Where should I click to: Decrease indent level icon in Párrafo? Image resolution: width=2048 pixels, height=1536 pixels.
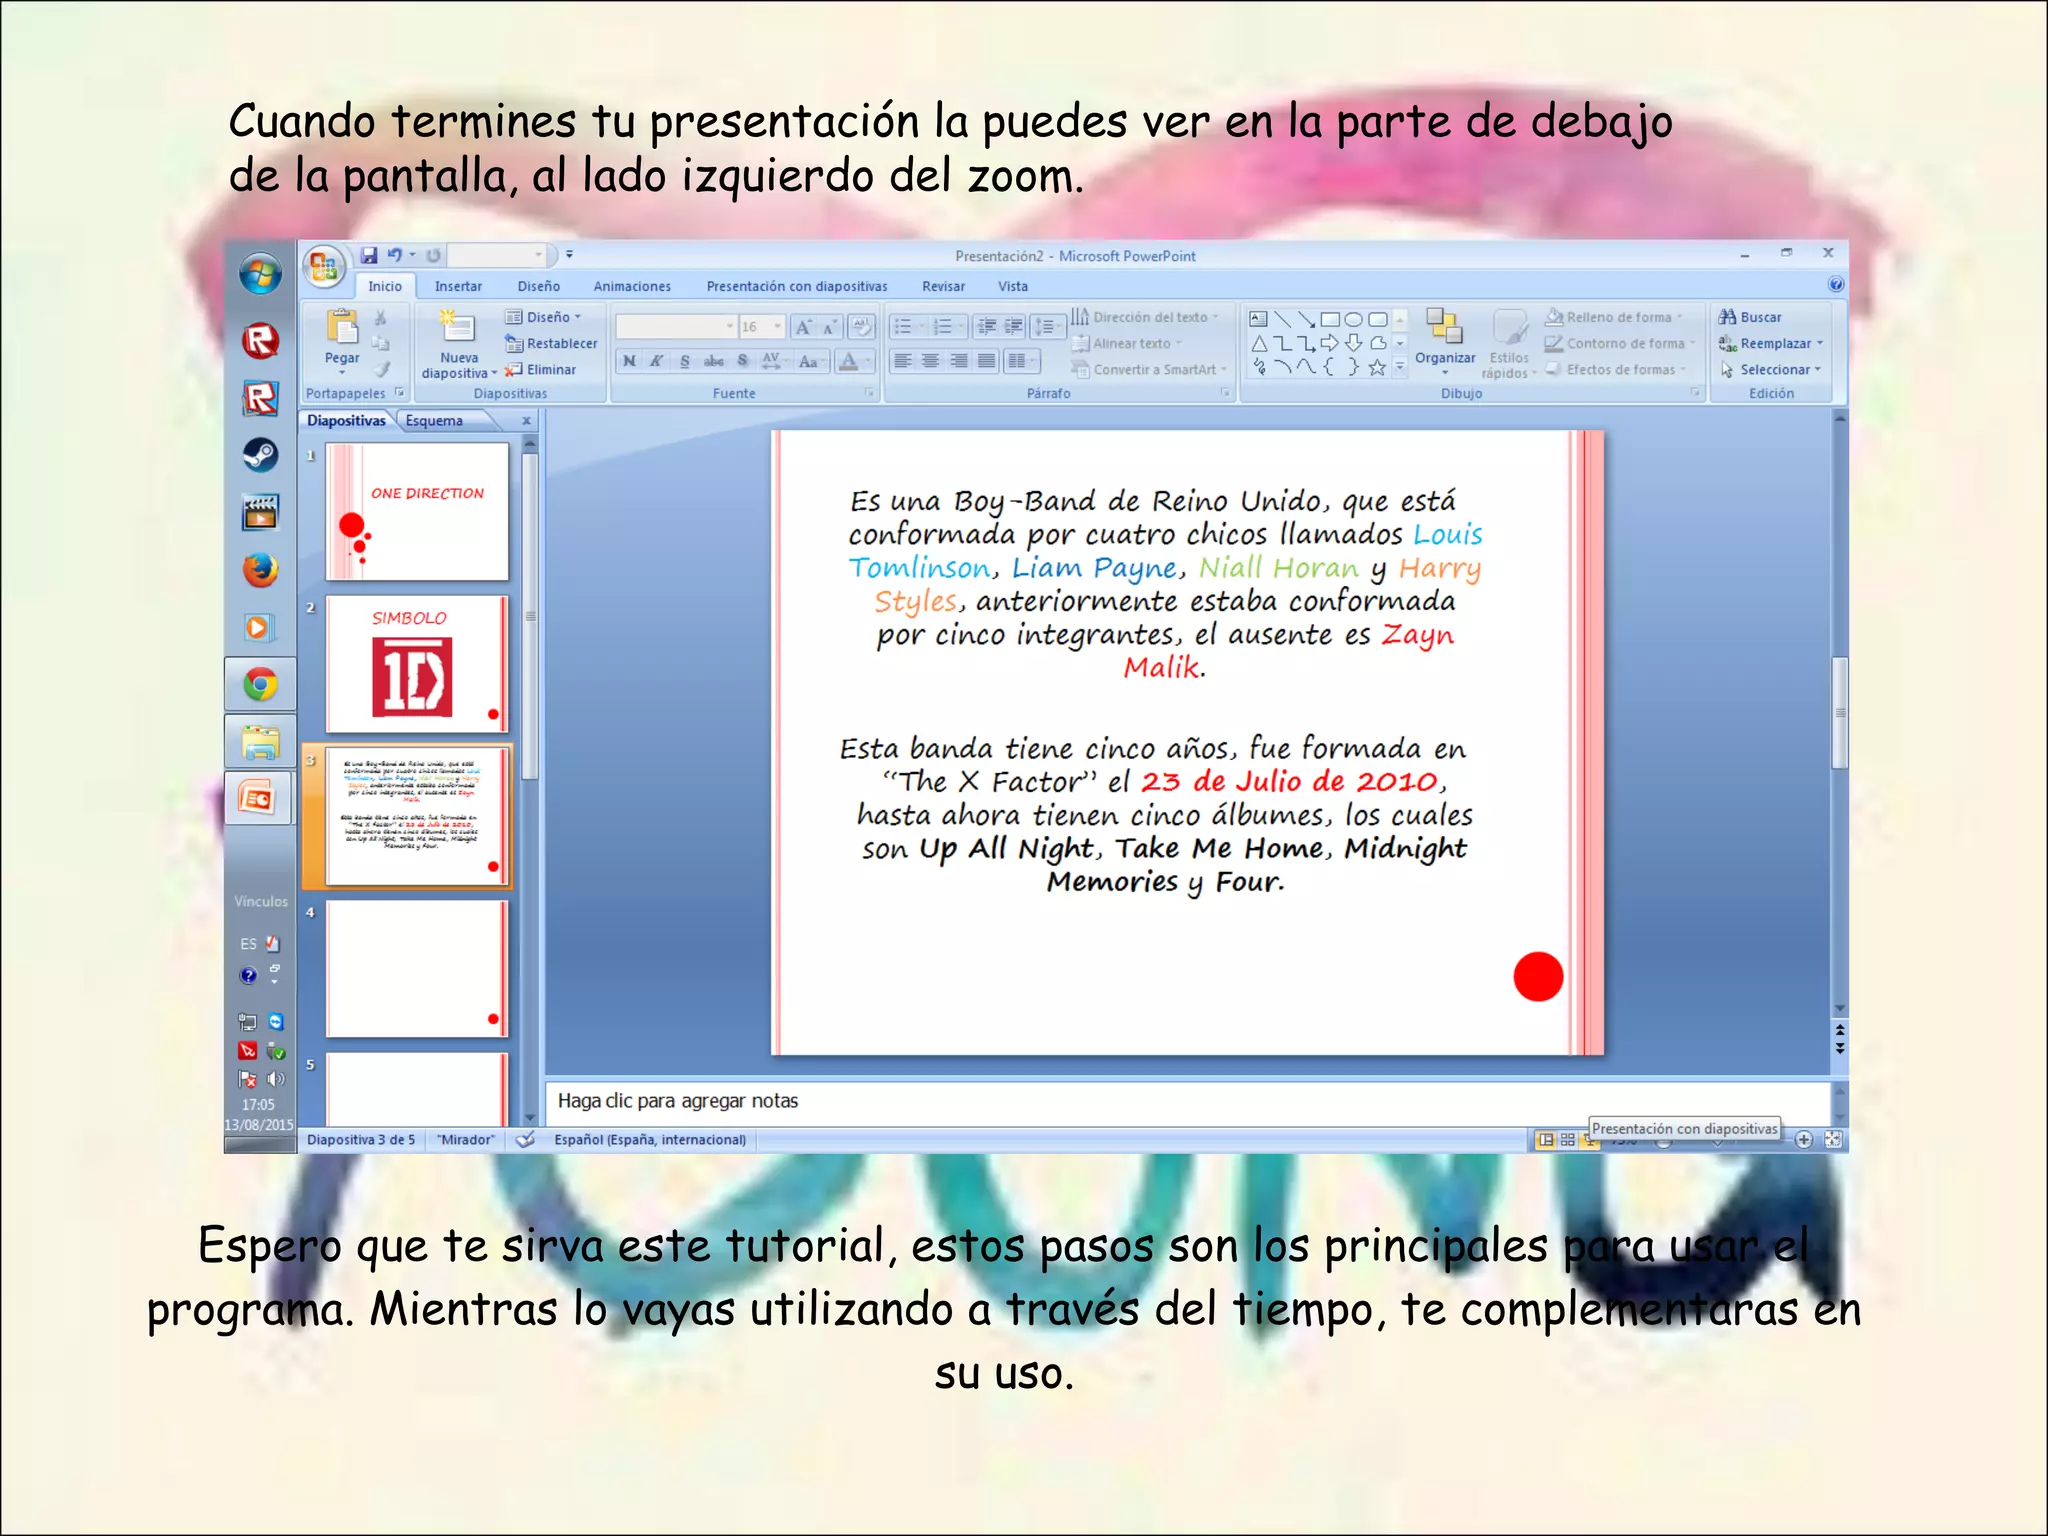click(x=986, y=327)
